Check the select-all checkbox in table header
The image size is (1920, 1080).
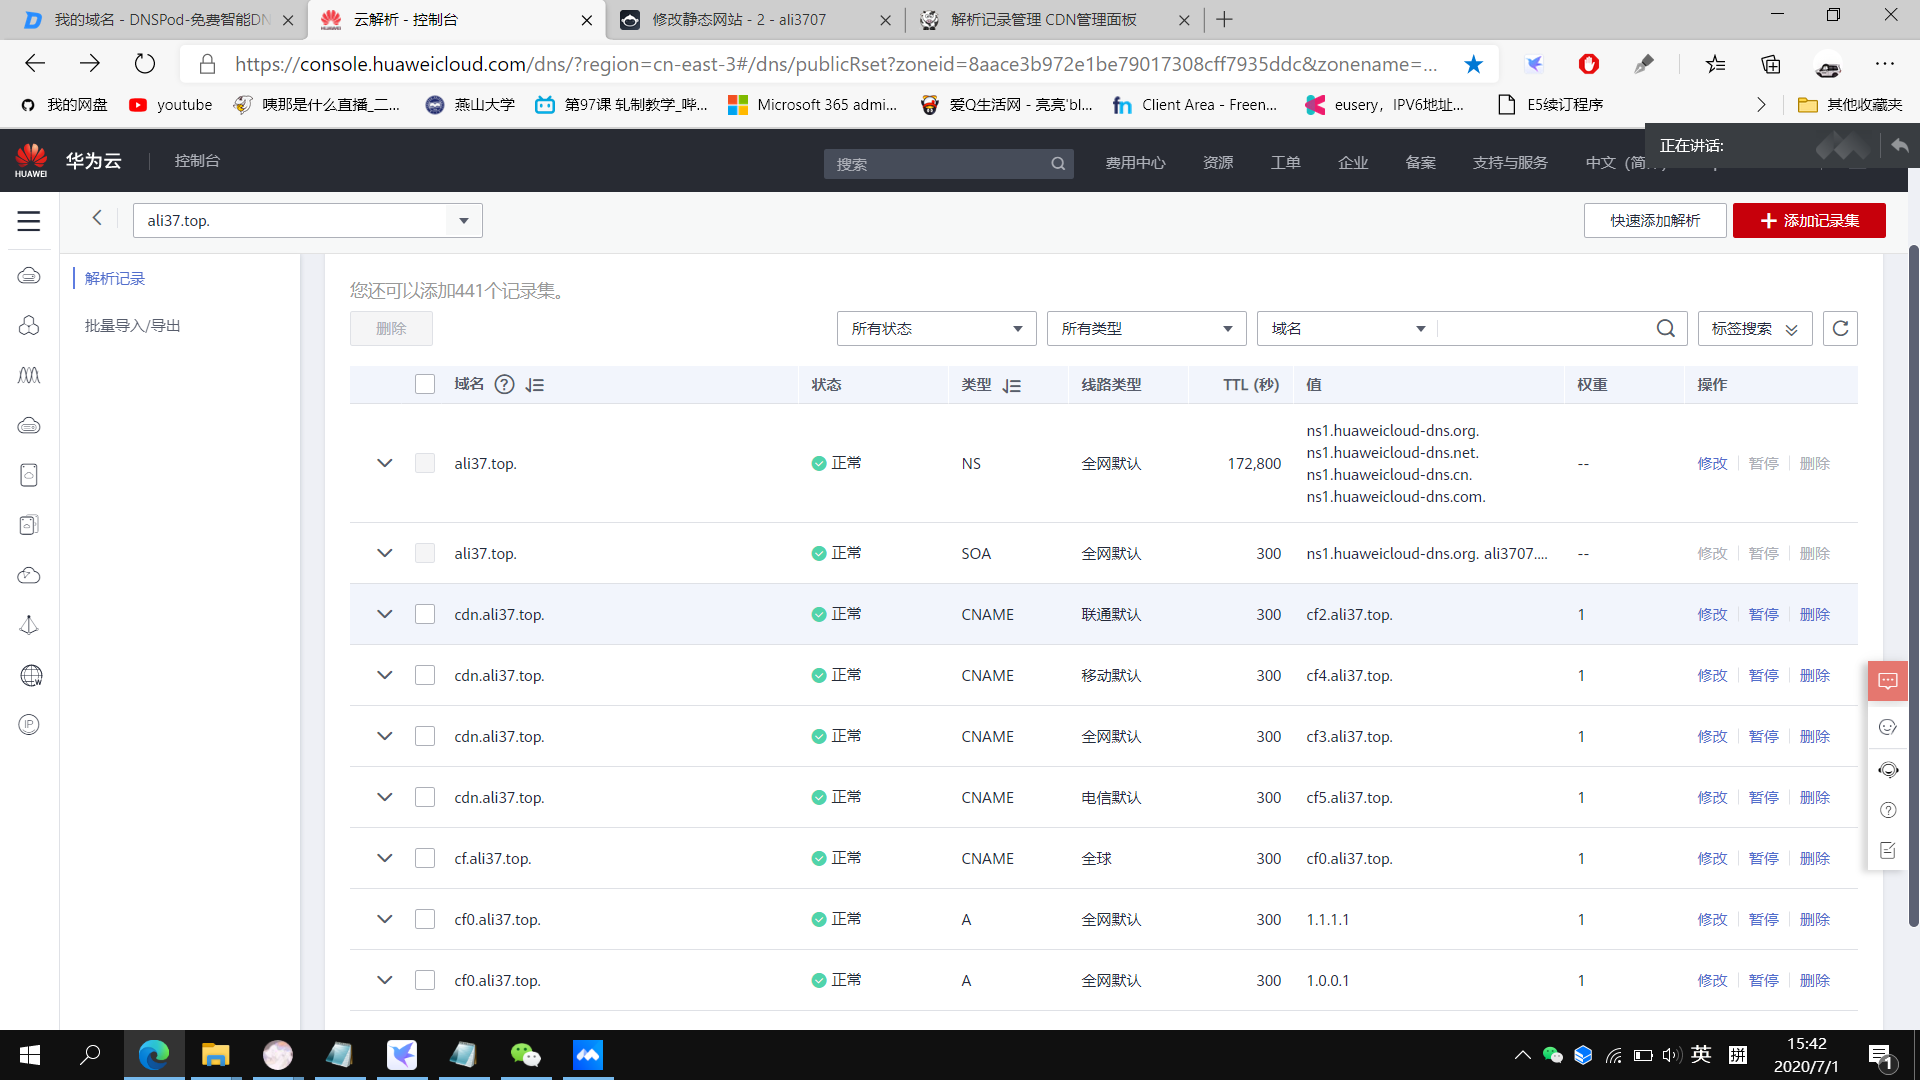[x=425, y=384]
